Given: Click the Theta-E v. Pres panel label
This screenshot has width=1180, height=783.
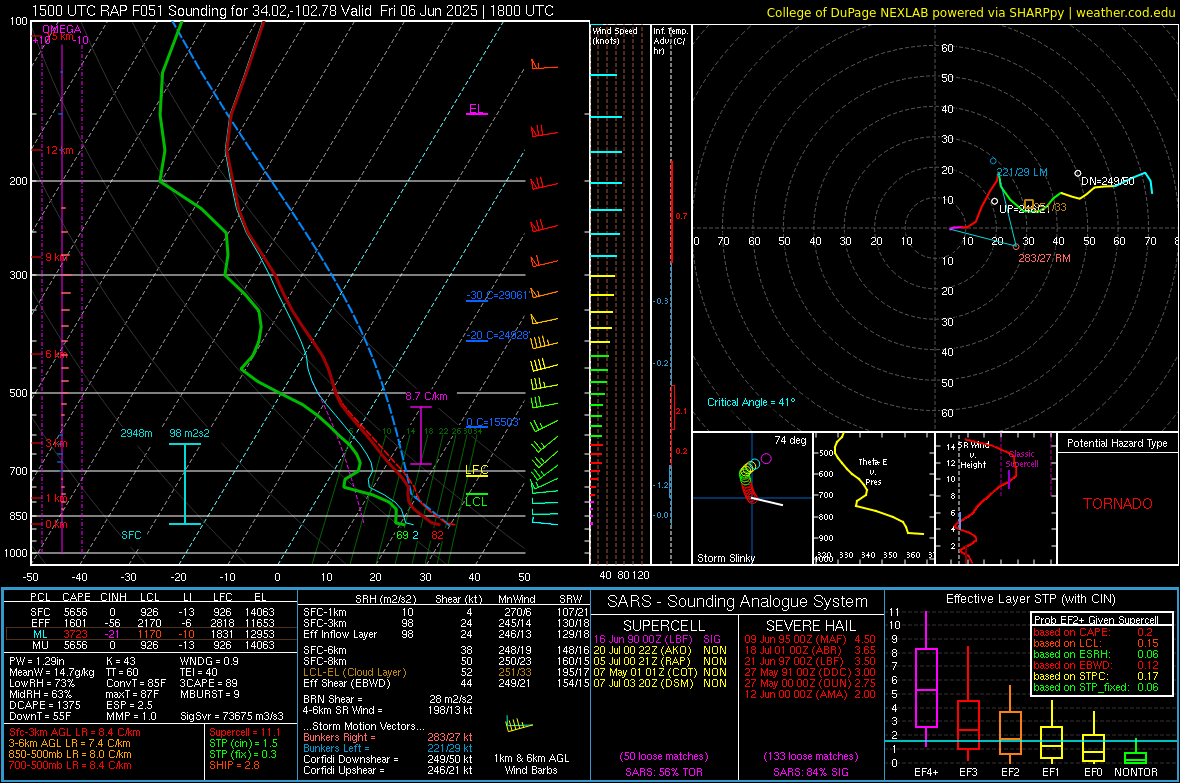Looking at the screenshot, I should point(872,471).
